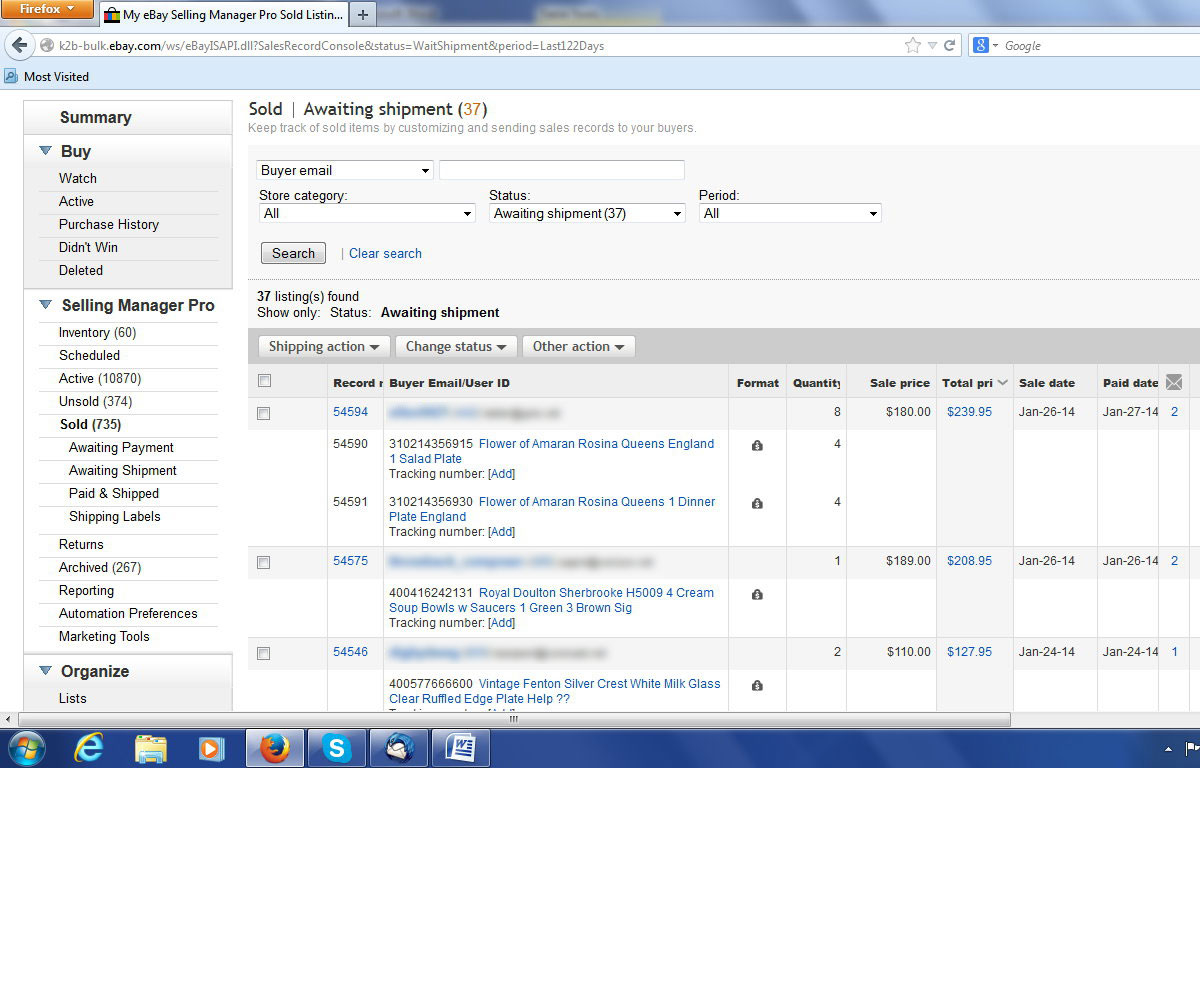
Task: Open Automation Preferences in sidebar
Action: pyautogui.click(x=128, y=613)
